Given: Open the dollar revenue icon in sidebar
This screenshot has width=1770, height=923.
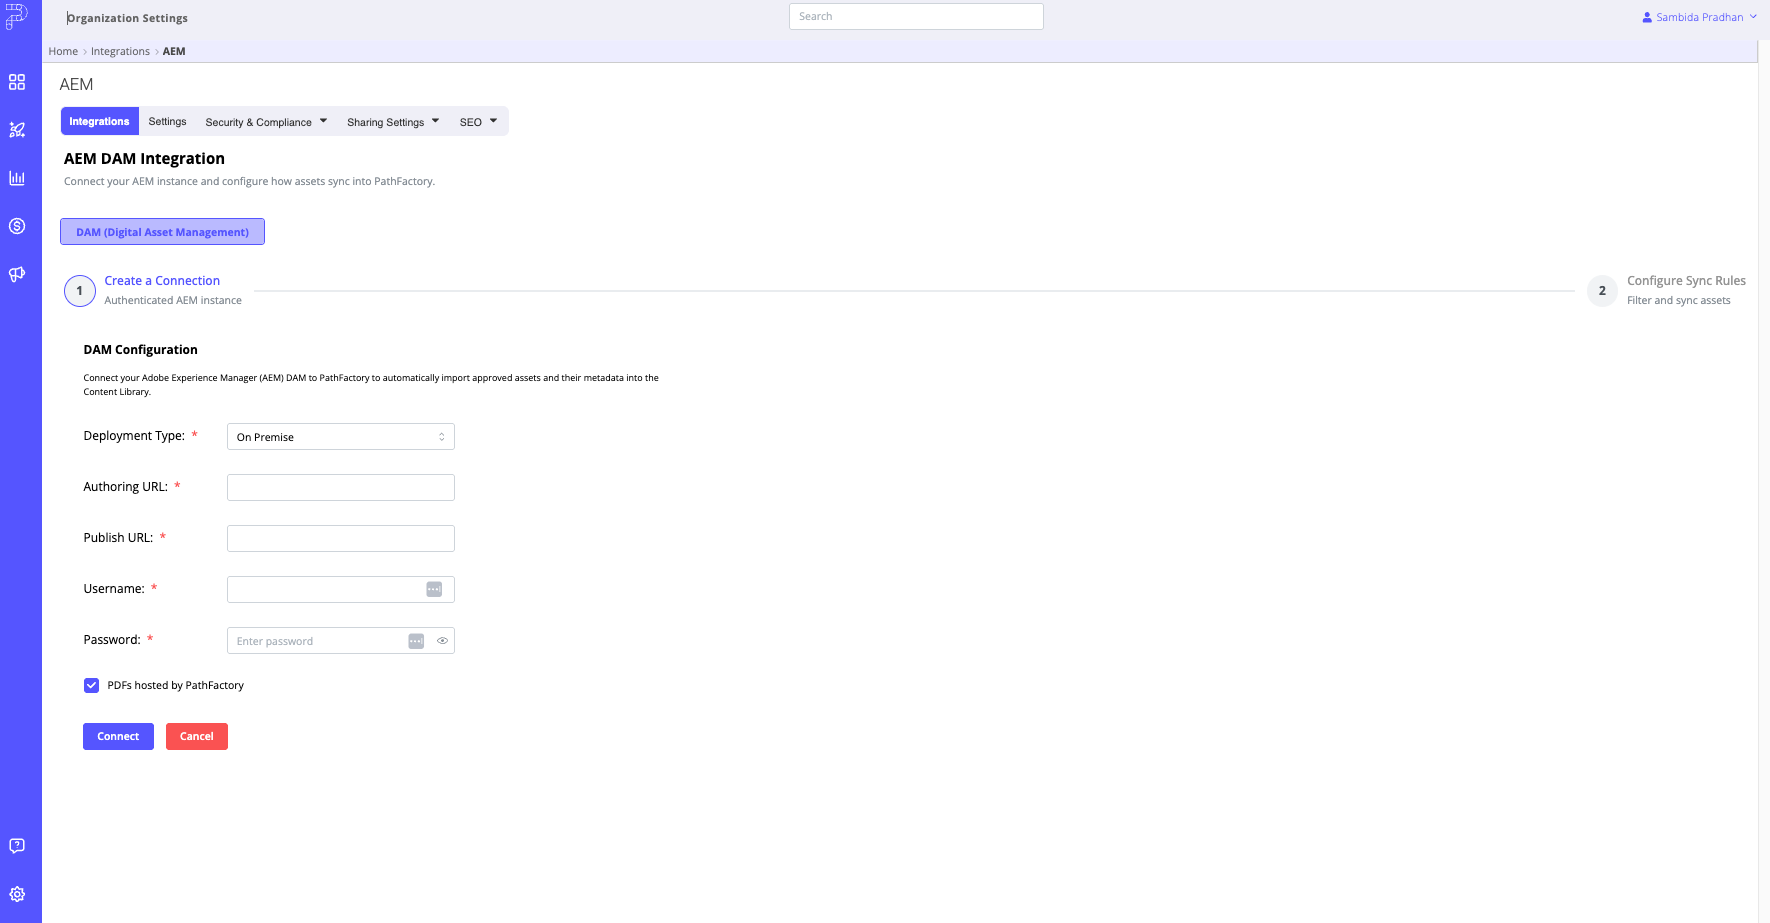Looking at the screenshot, I should coord(17,226).
